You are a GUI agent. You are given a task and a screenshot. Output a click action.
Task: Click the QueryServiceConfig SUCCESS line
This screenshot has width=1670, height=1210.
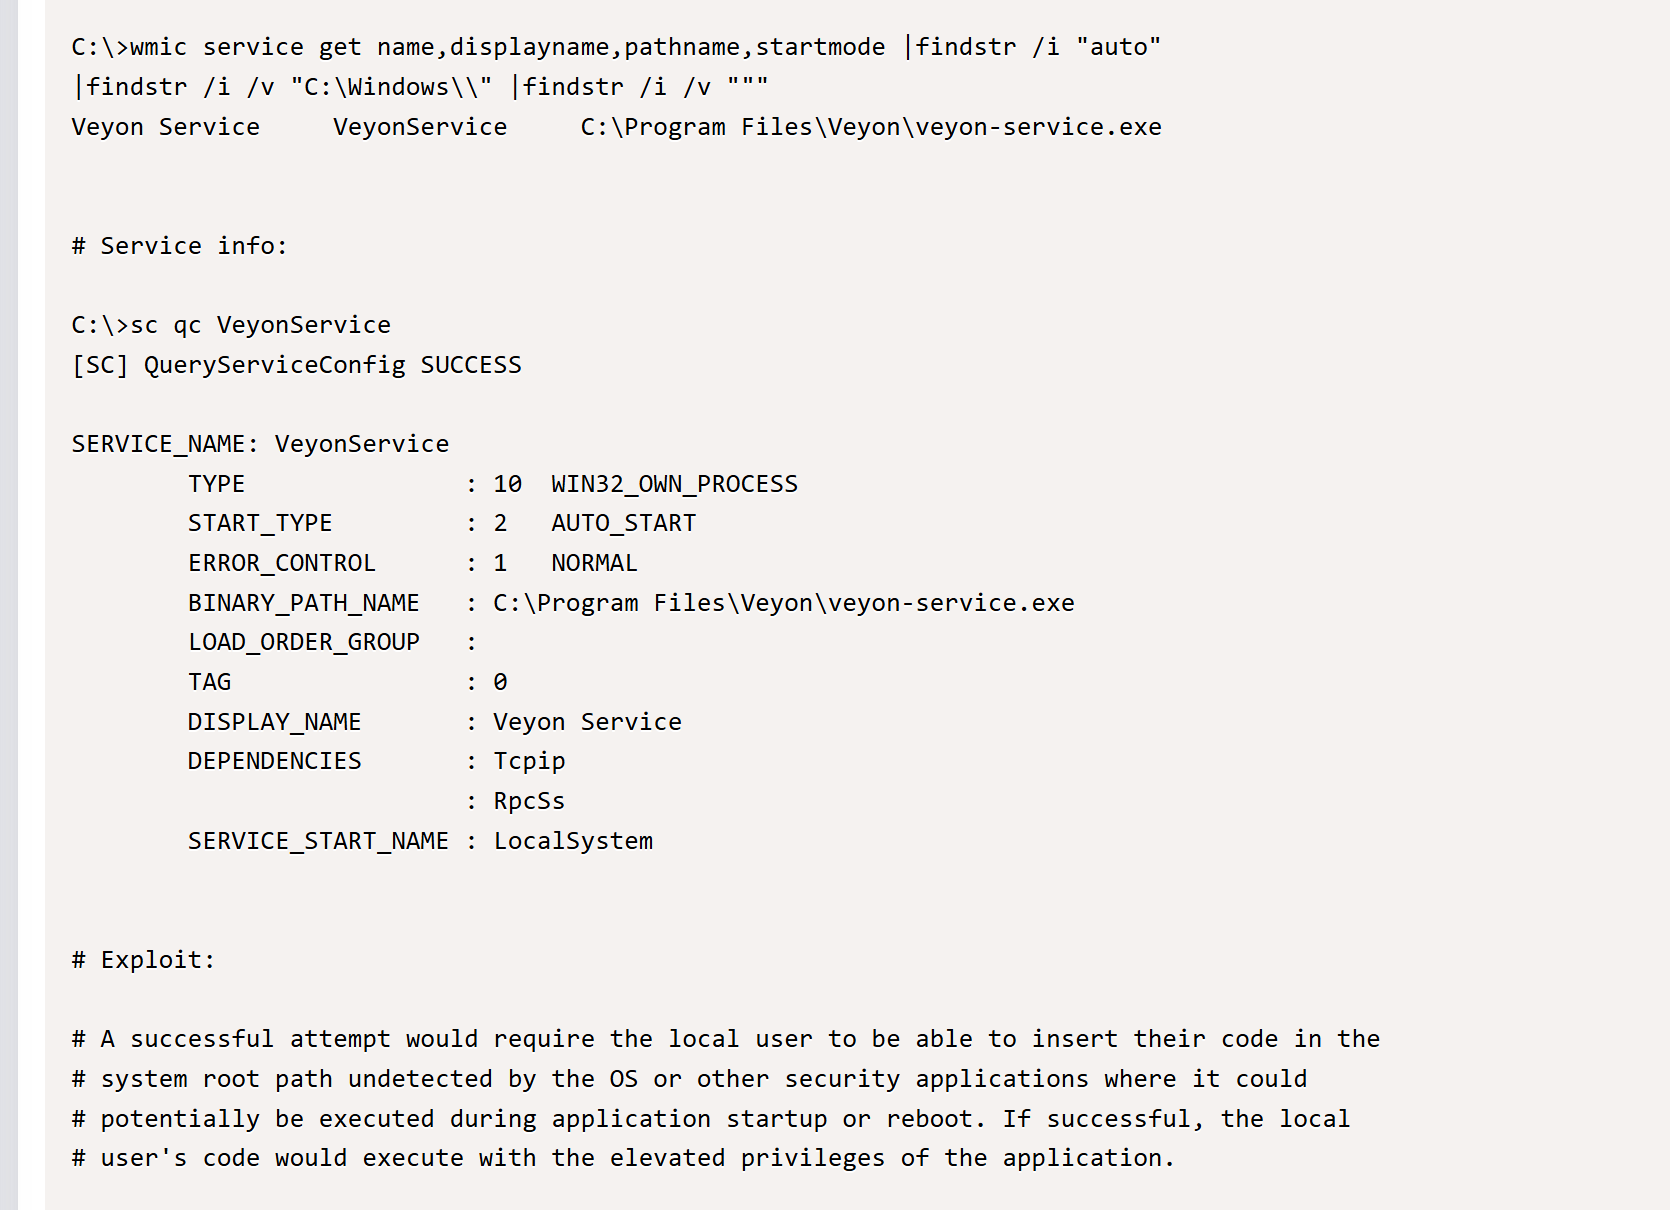(x=296, y=365)
